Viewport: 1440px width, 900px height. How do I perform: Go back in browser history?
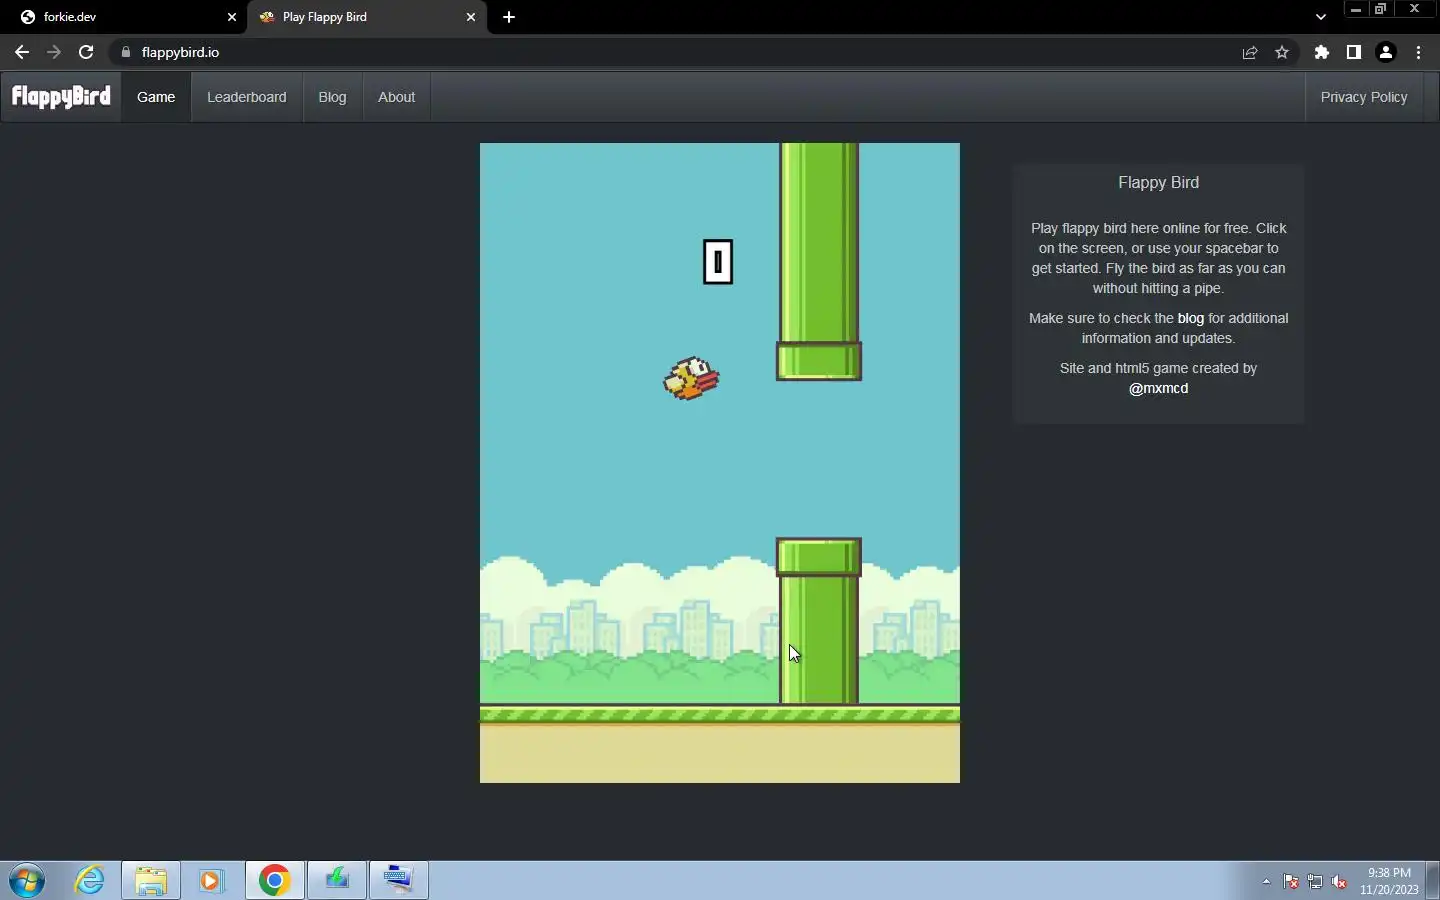point(22,52)
